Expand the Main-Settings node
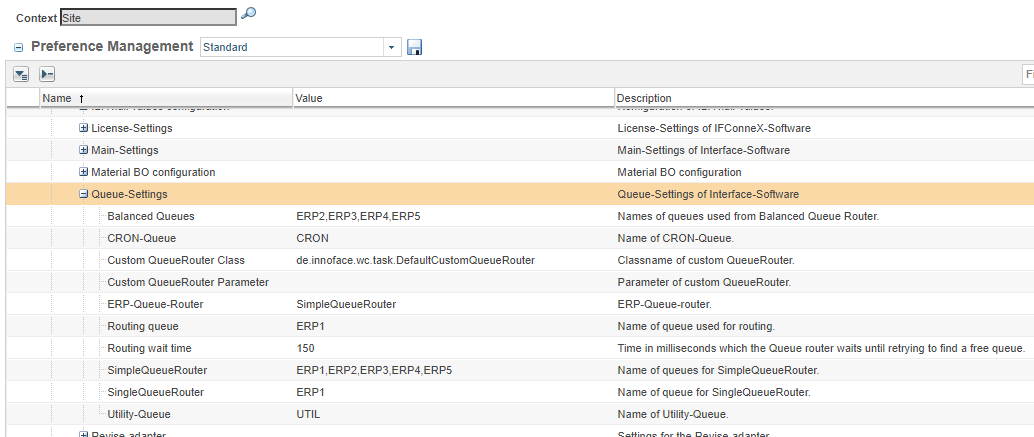Screen dimensions: 1034x437 pyautogui.click(x=84, y=151)
